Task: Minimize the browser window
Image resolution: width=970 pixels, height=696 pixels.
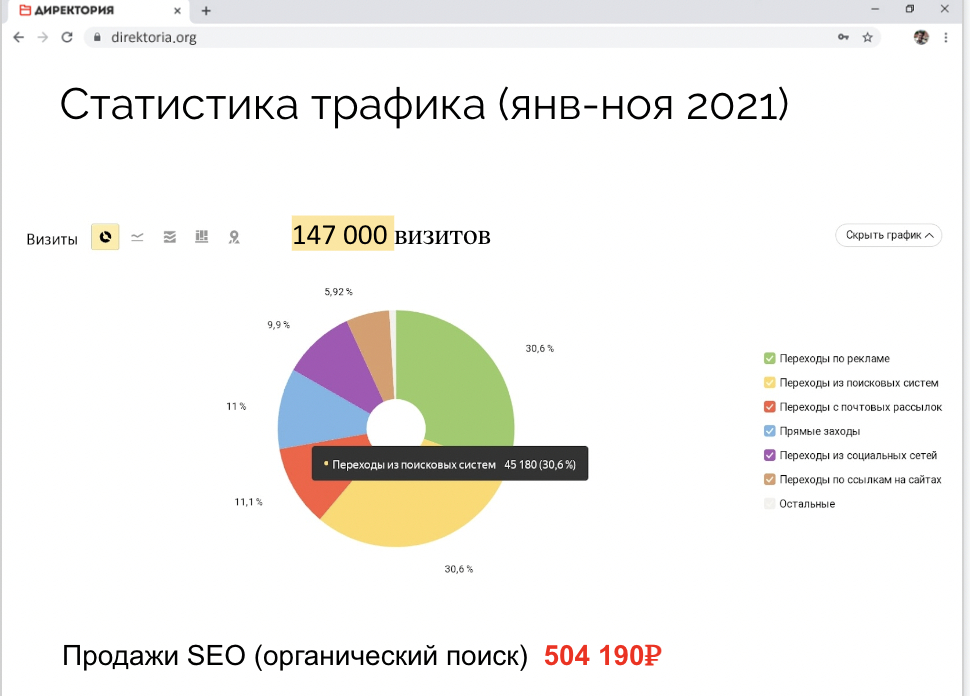Action: click(x=875, y=9)
